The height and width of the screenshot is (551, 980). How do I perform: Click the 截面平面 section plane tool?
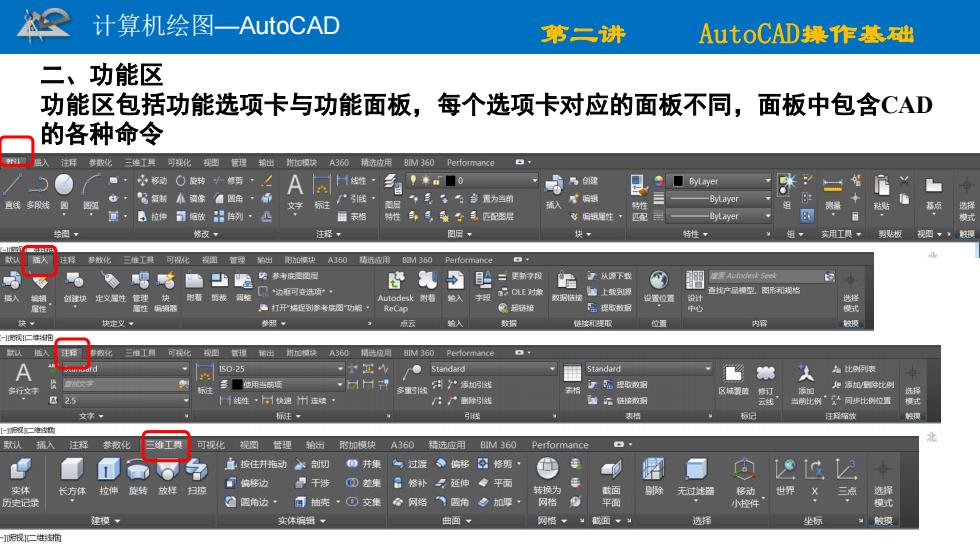pyautogui.click(x=611, y=483)
